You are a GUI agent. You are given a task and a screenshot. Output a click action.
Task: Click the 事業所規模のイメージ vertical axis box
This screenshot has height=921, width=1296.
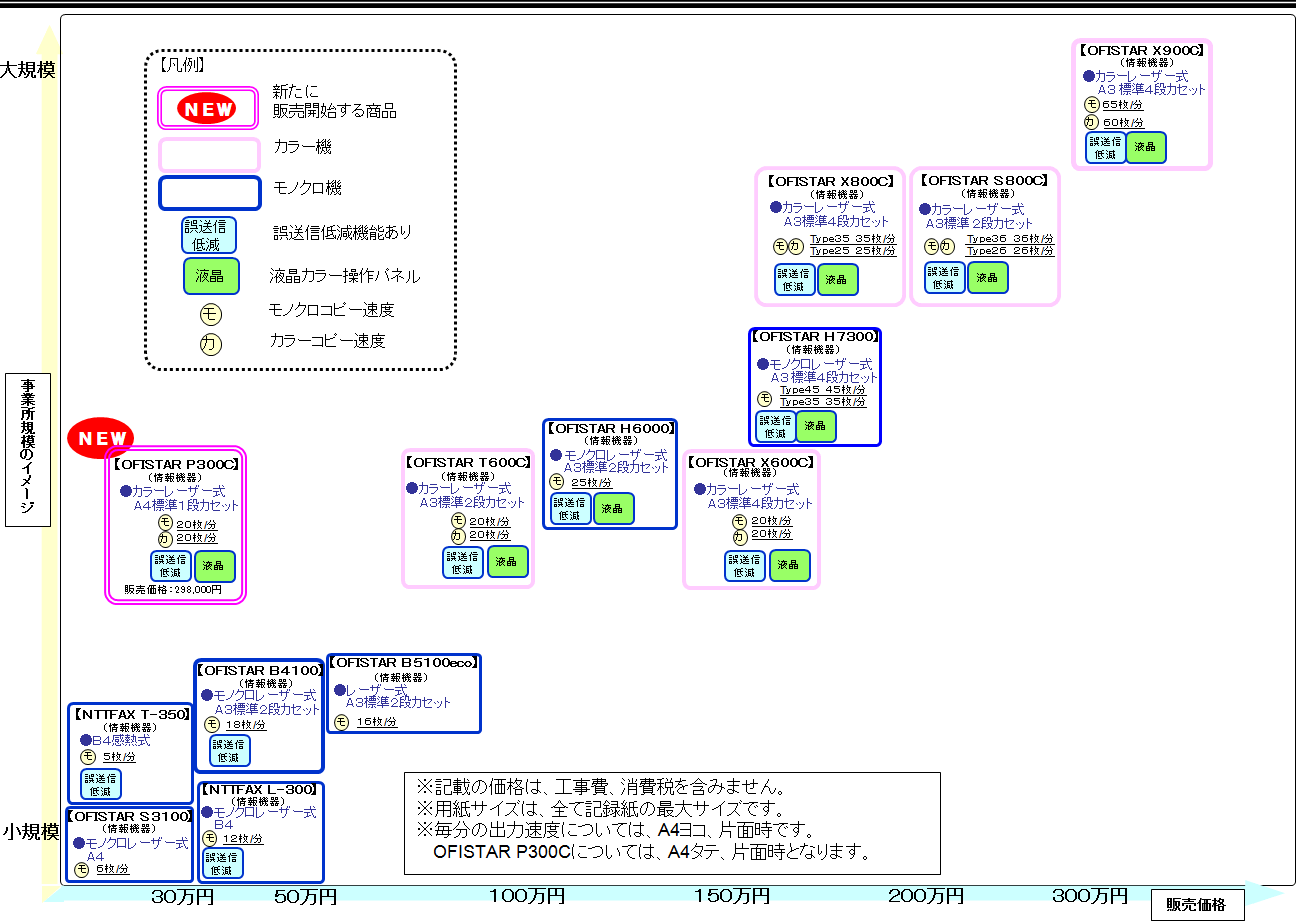pos(28,449)
